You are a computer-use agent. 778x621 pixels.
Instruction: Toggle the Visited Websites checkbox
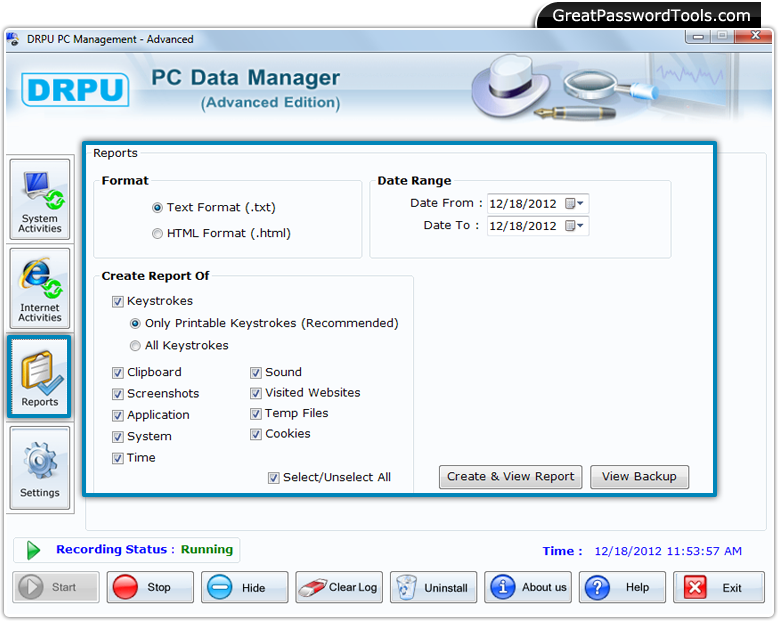click(x=256, y=393)
